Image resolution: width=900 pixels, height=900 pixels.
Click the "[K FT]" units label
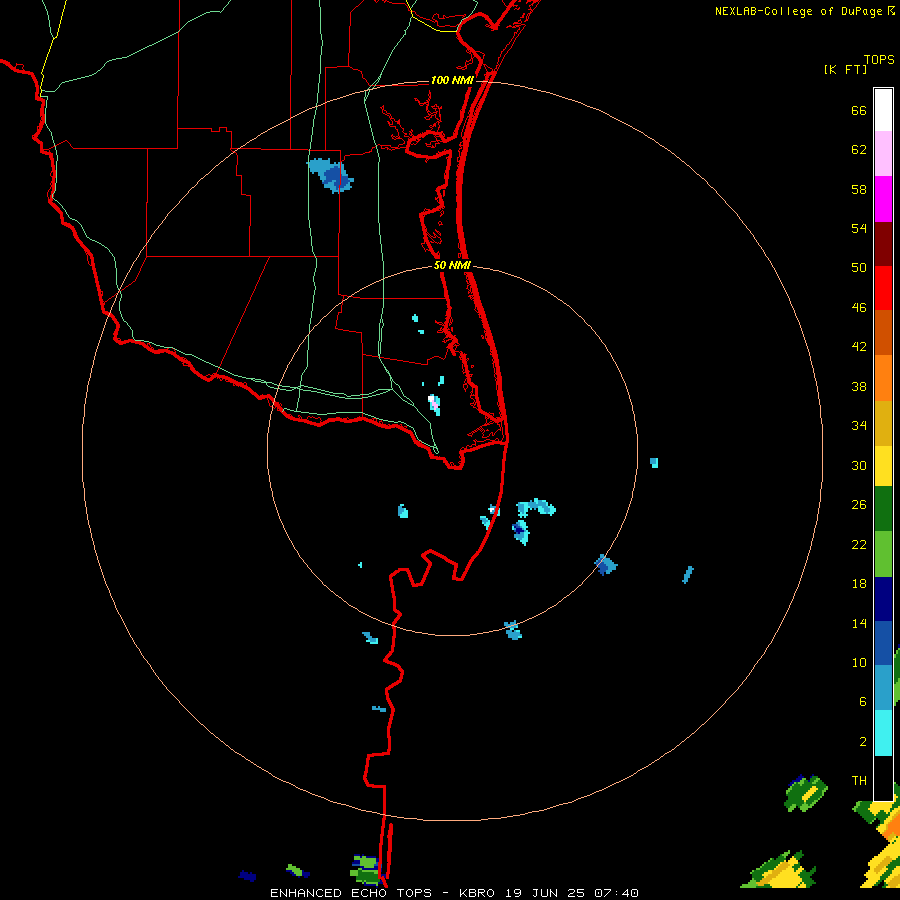(x=845, y=69)
